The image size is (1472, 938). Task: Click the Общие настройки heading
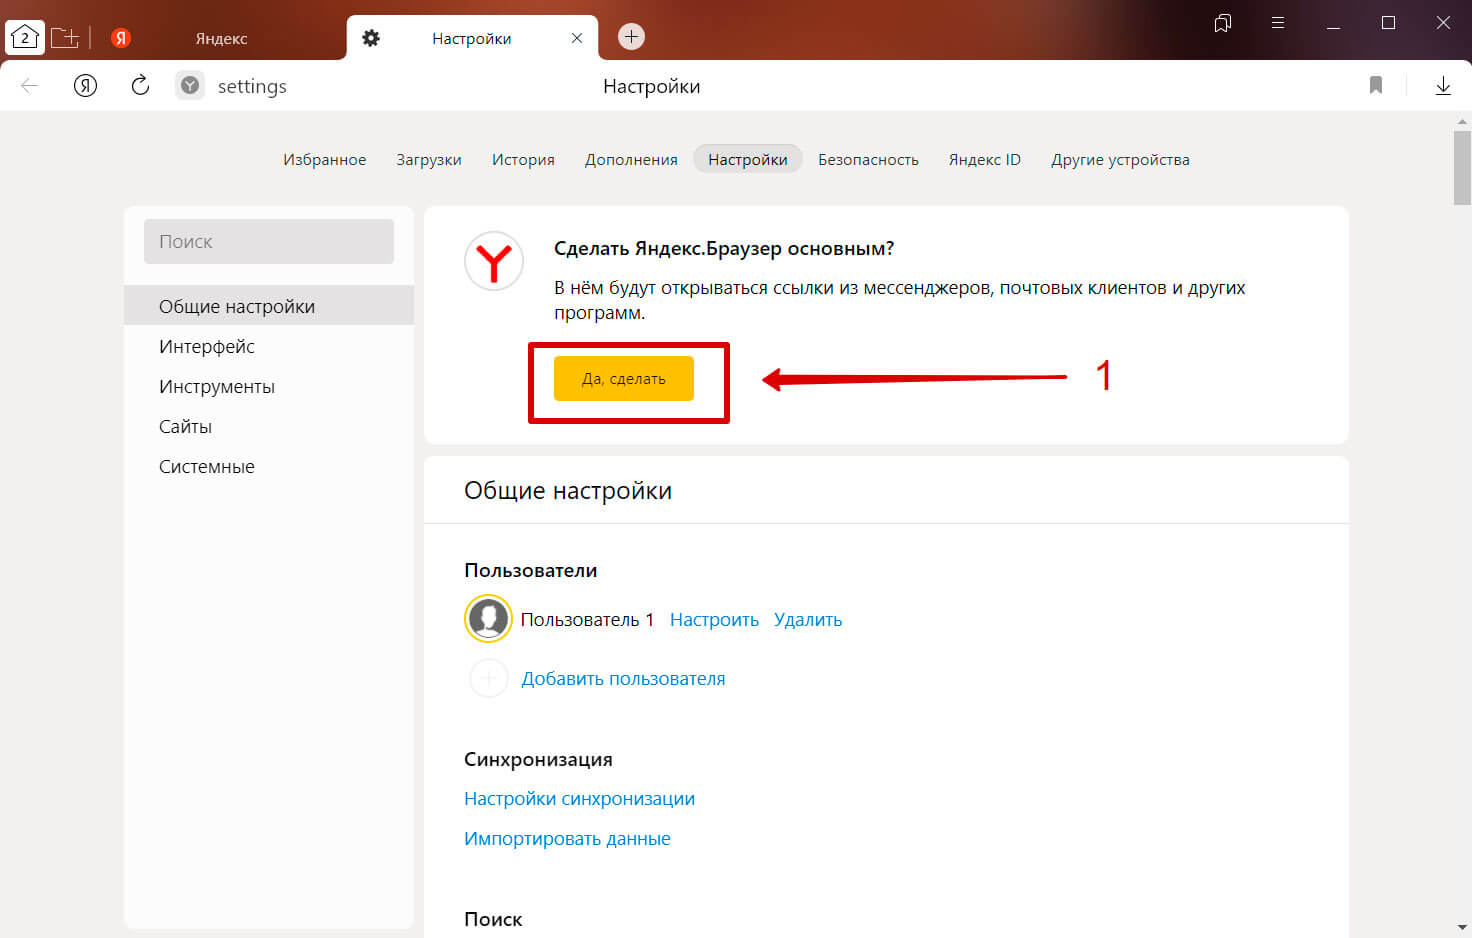click(568, 490)
